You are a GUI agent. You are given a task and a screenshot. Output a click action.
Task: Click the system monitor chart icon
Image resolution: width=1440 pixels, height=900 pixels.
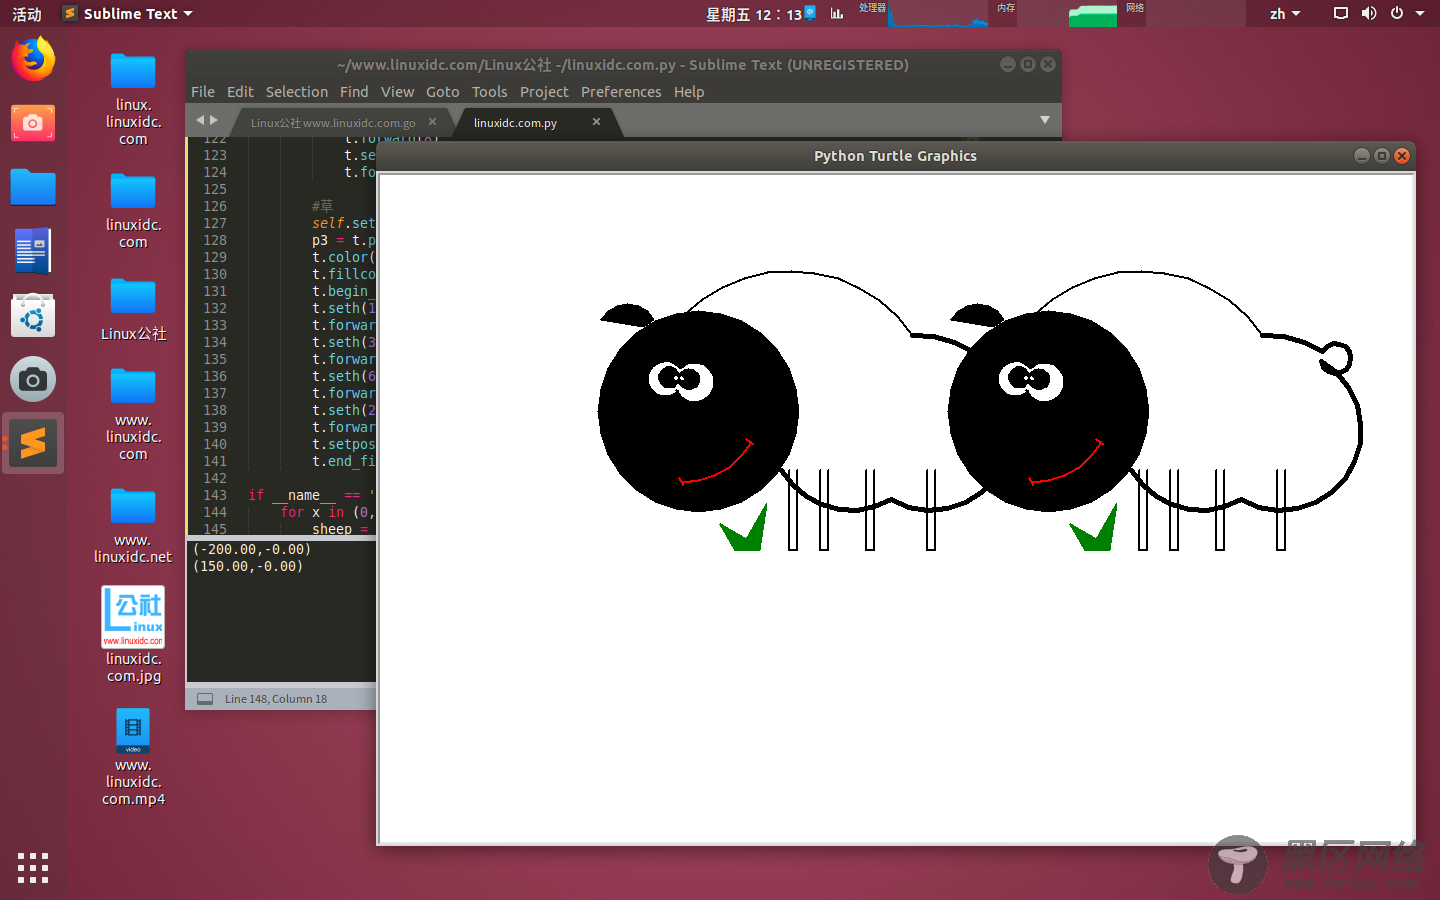click(x=837, y=13)
